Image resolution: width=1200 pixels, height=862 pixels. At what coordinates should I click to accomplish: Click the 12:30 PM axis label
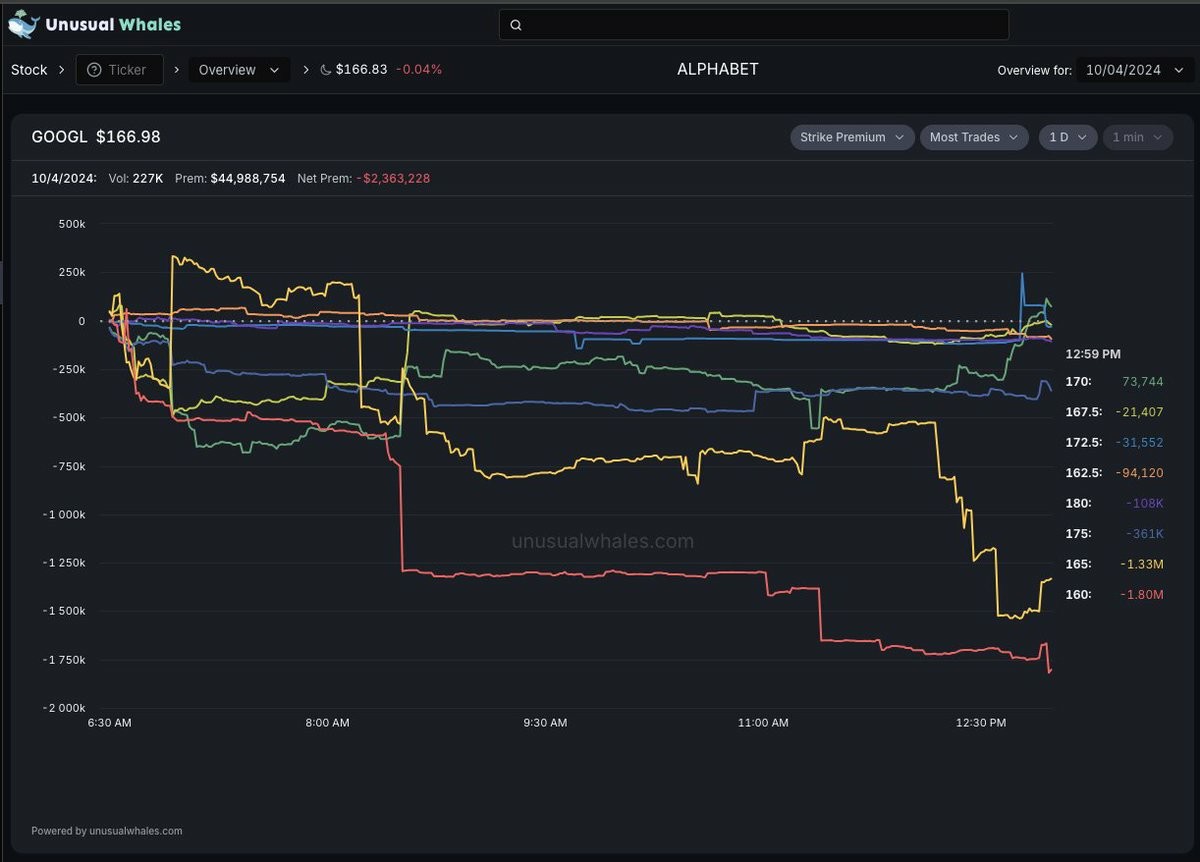tap(981, 723)
